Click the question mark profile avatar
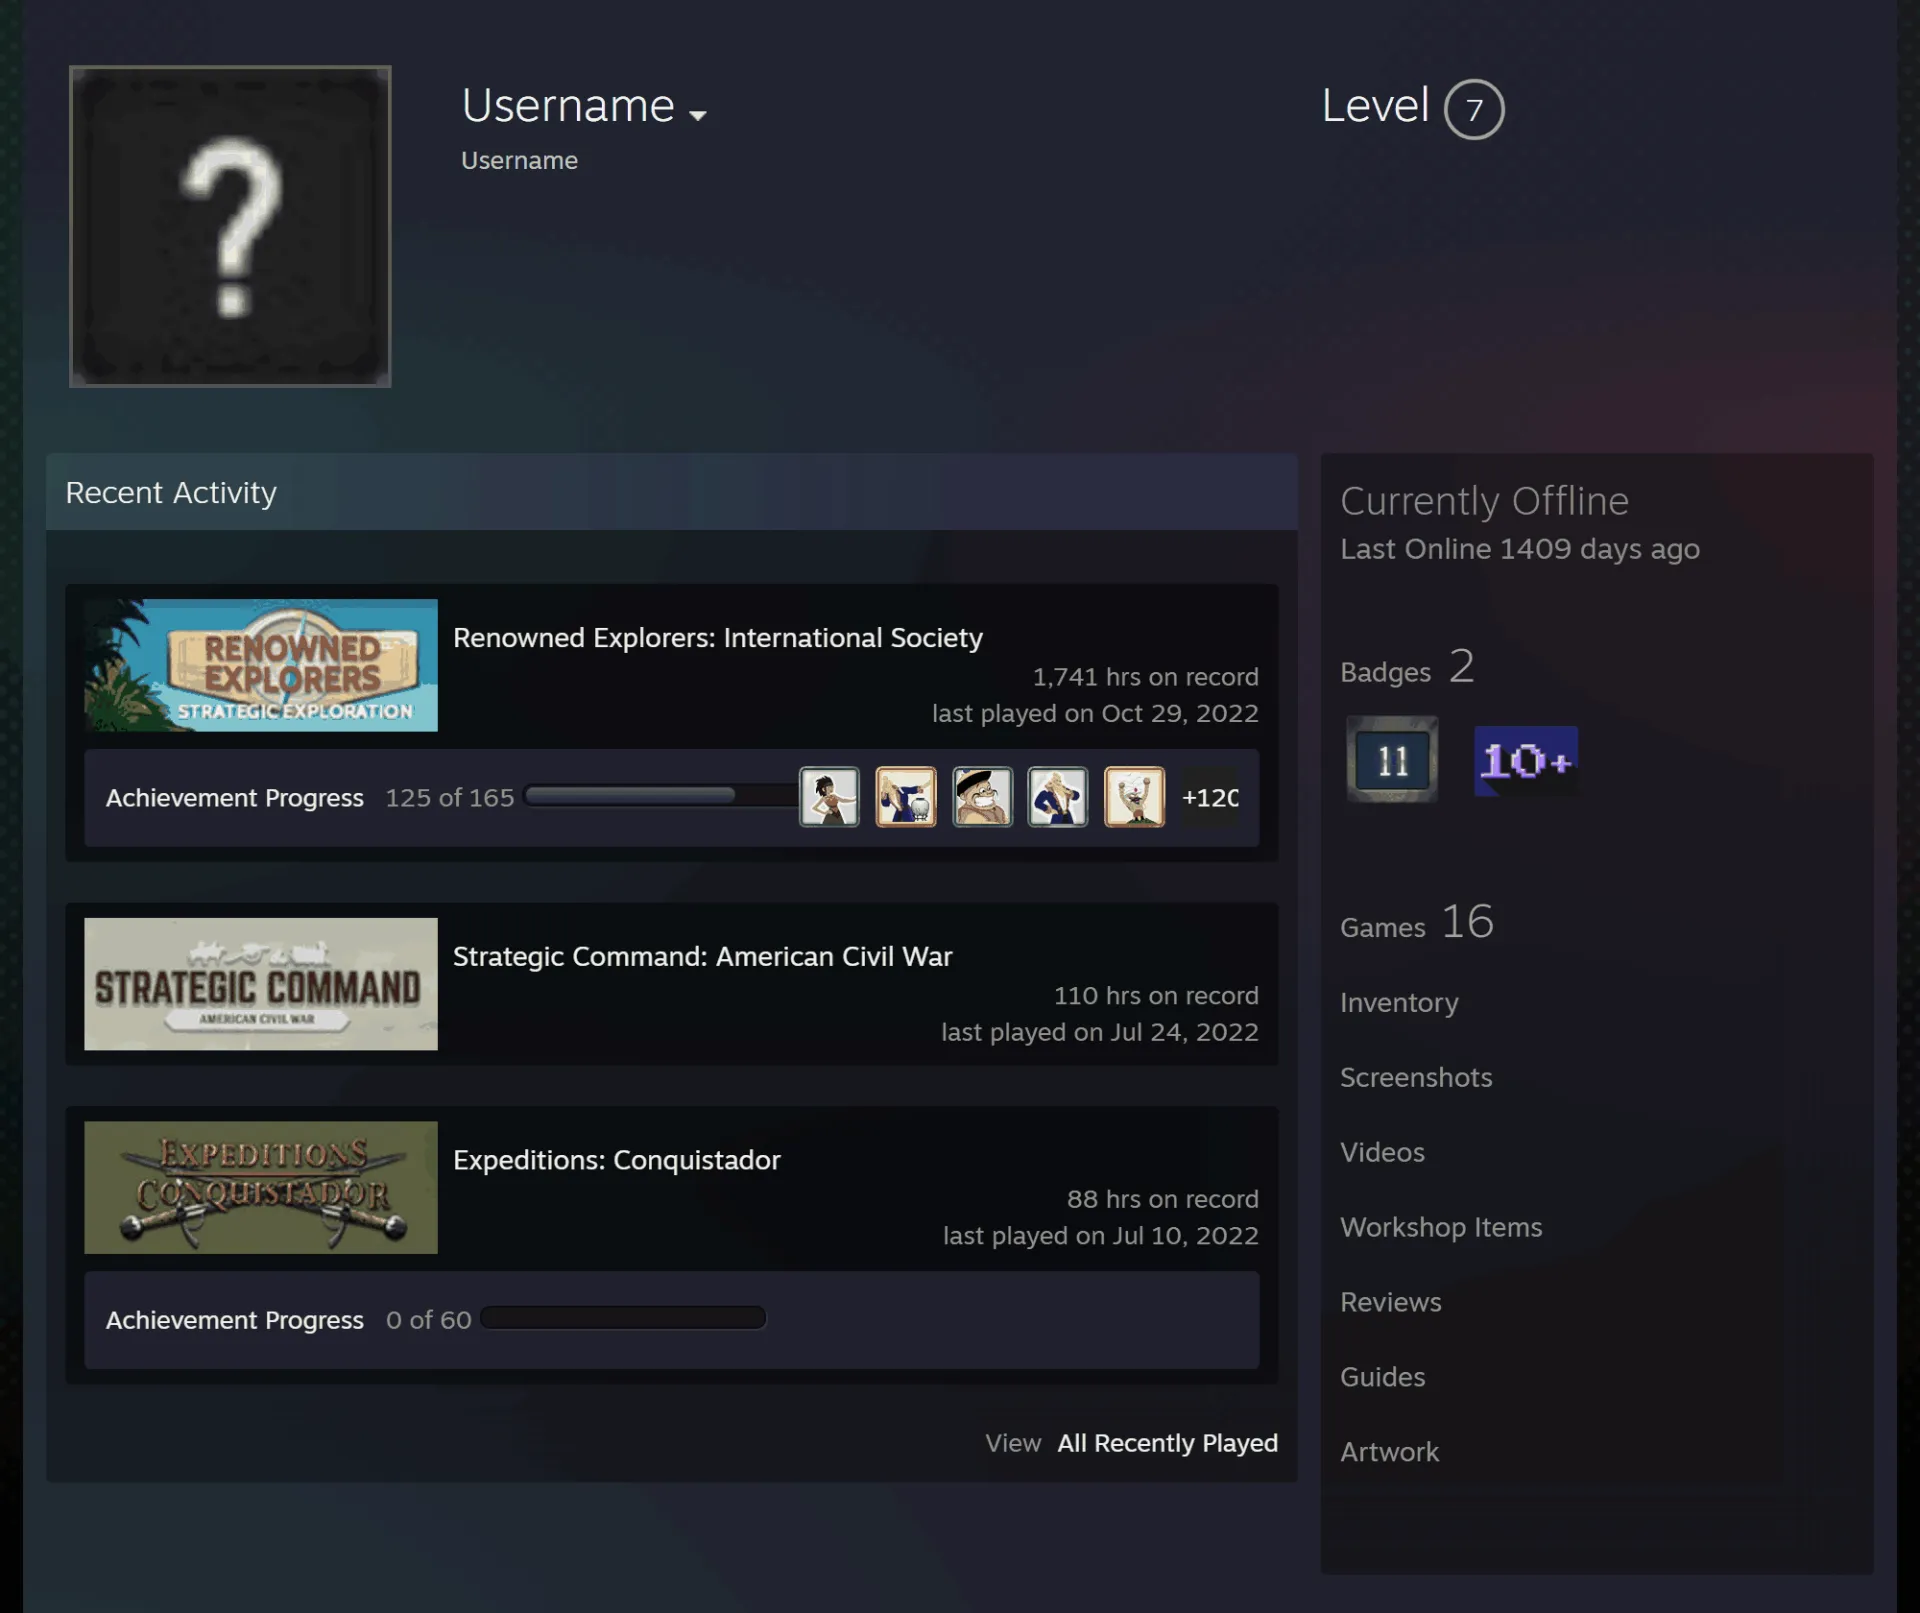Viewport: 1920px width, 1613px height. click(230, 227)
